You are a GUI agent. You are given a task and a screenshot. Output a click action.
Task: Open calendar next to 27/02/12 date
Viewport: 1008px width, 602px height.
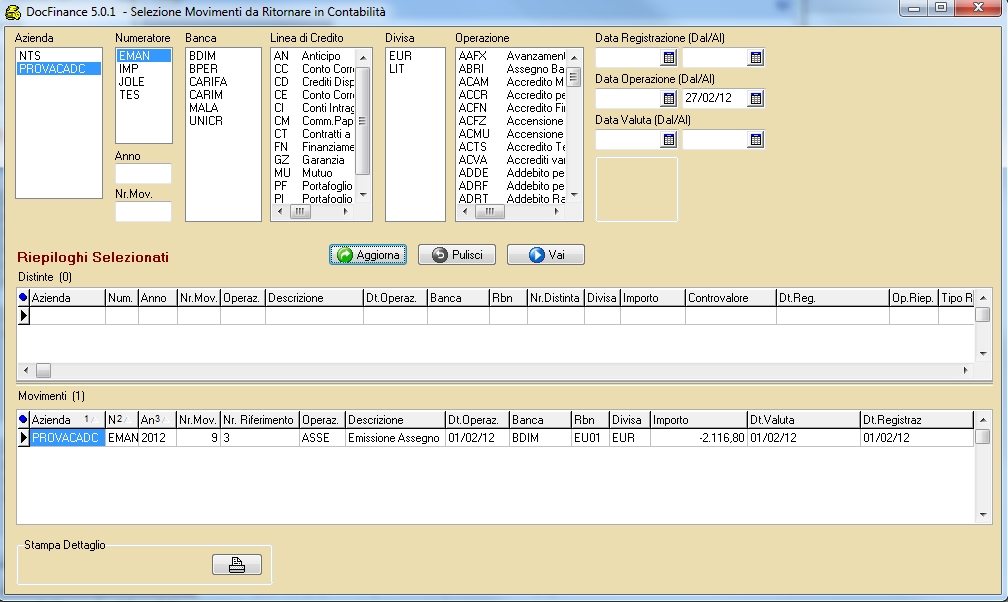click(x=756, y=99)
